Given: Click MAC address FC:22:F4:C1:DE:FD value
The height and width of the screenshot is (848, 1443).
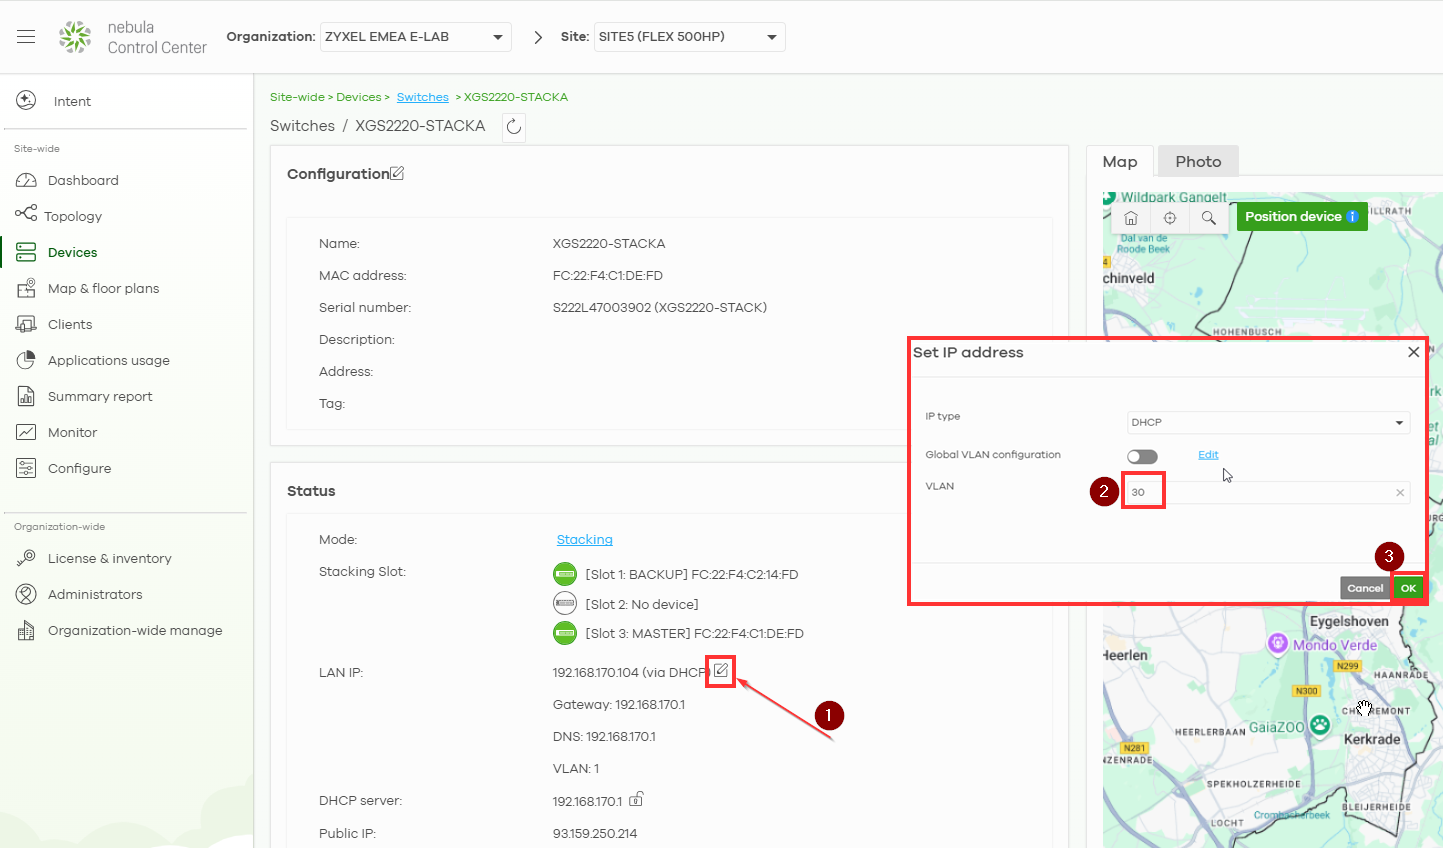Looking at the screenshot, I should [x=608, y=275].
